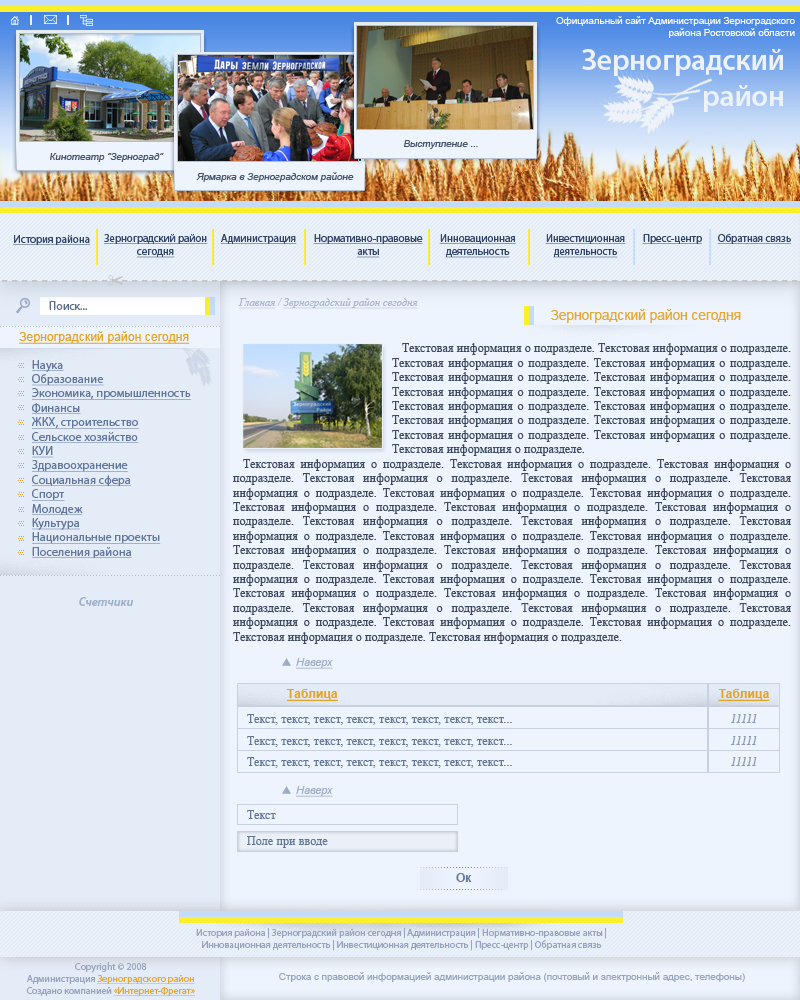Screen dimensions: 800x1000
Task: Open Нормативно-правовые акты menu item
Action: [368, 245]
